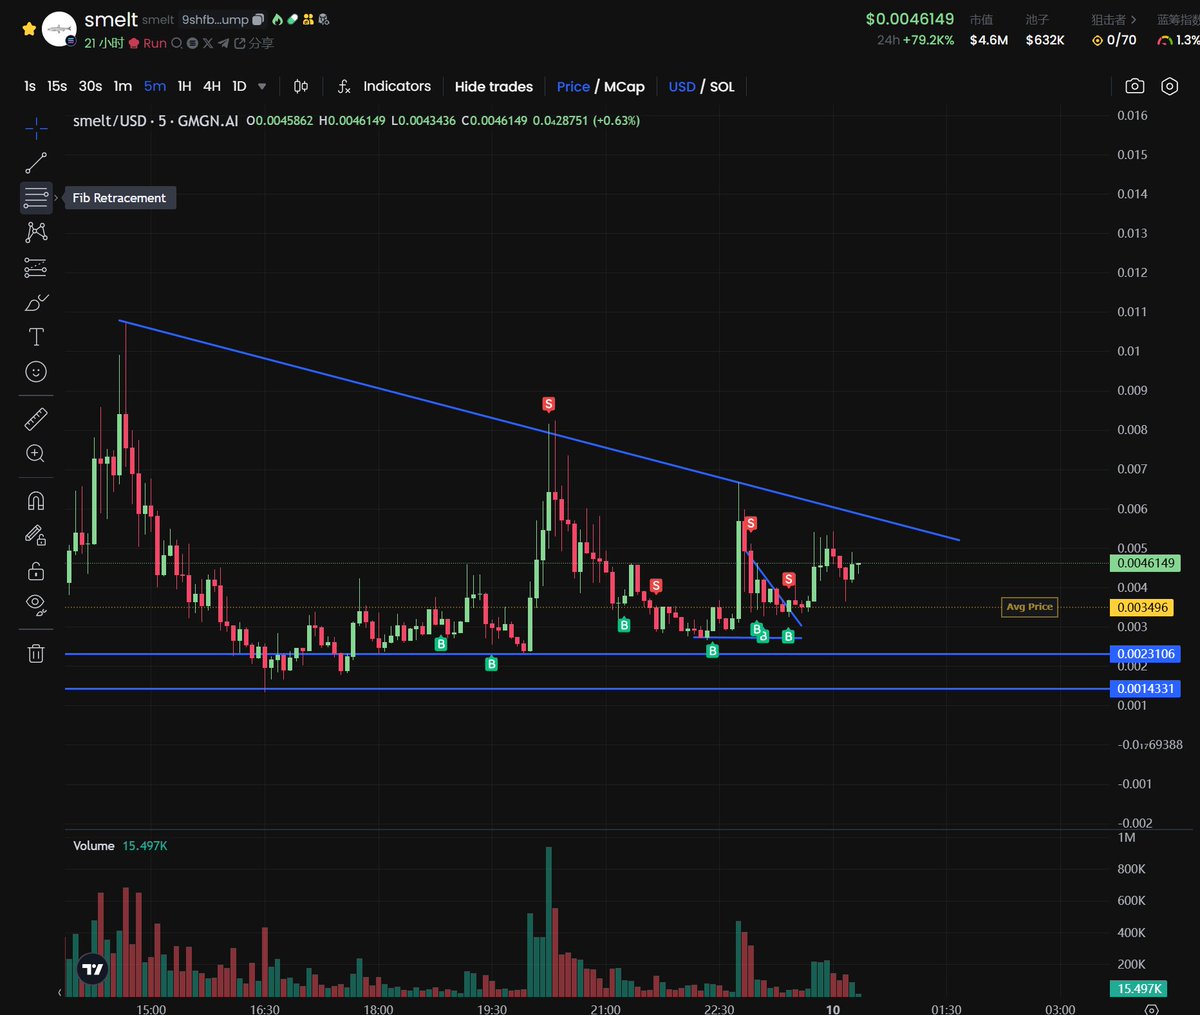Screen dimensions: 1200x1015
Task: Click the $632K pool value
Action: 1045,40
